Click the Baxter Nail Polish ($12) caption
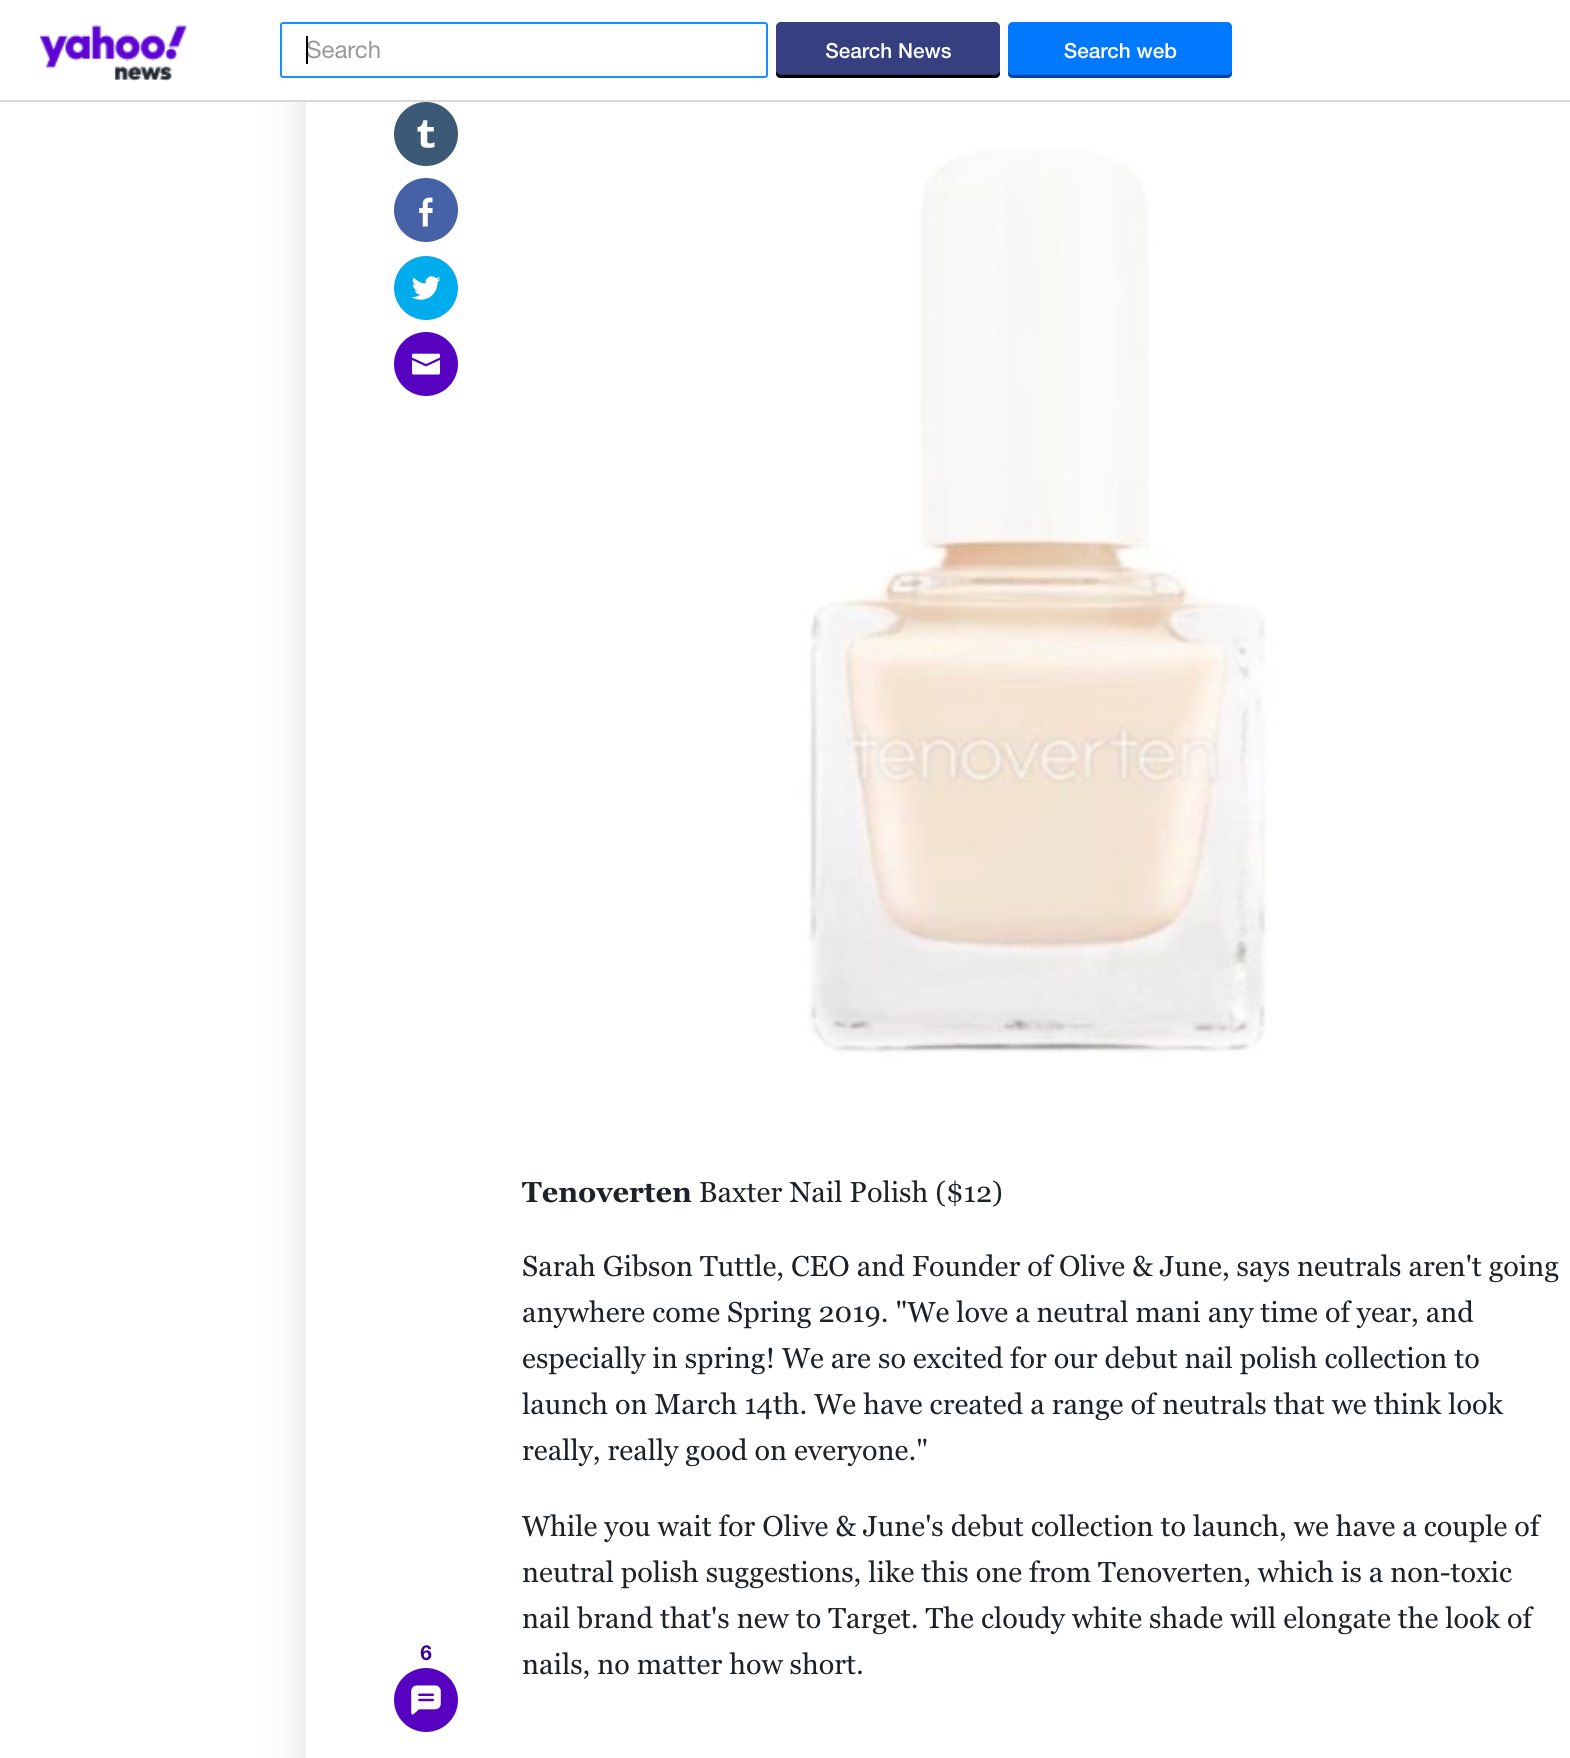This screenshot has height=1758, width=1570. 850,1192
